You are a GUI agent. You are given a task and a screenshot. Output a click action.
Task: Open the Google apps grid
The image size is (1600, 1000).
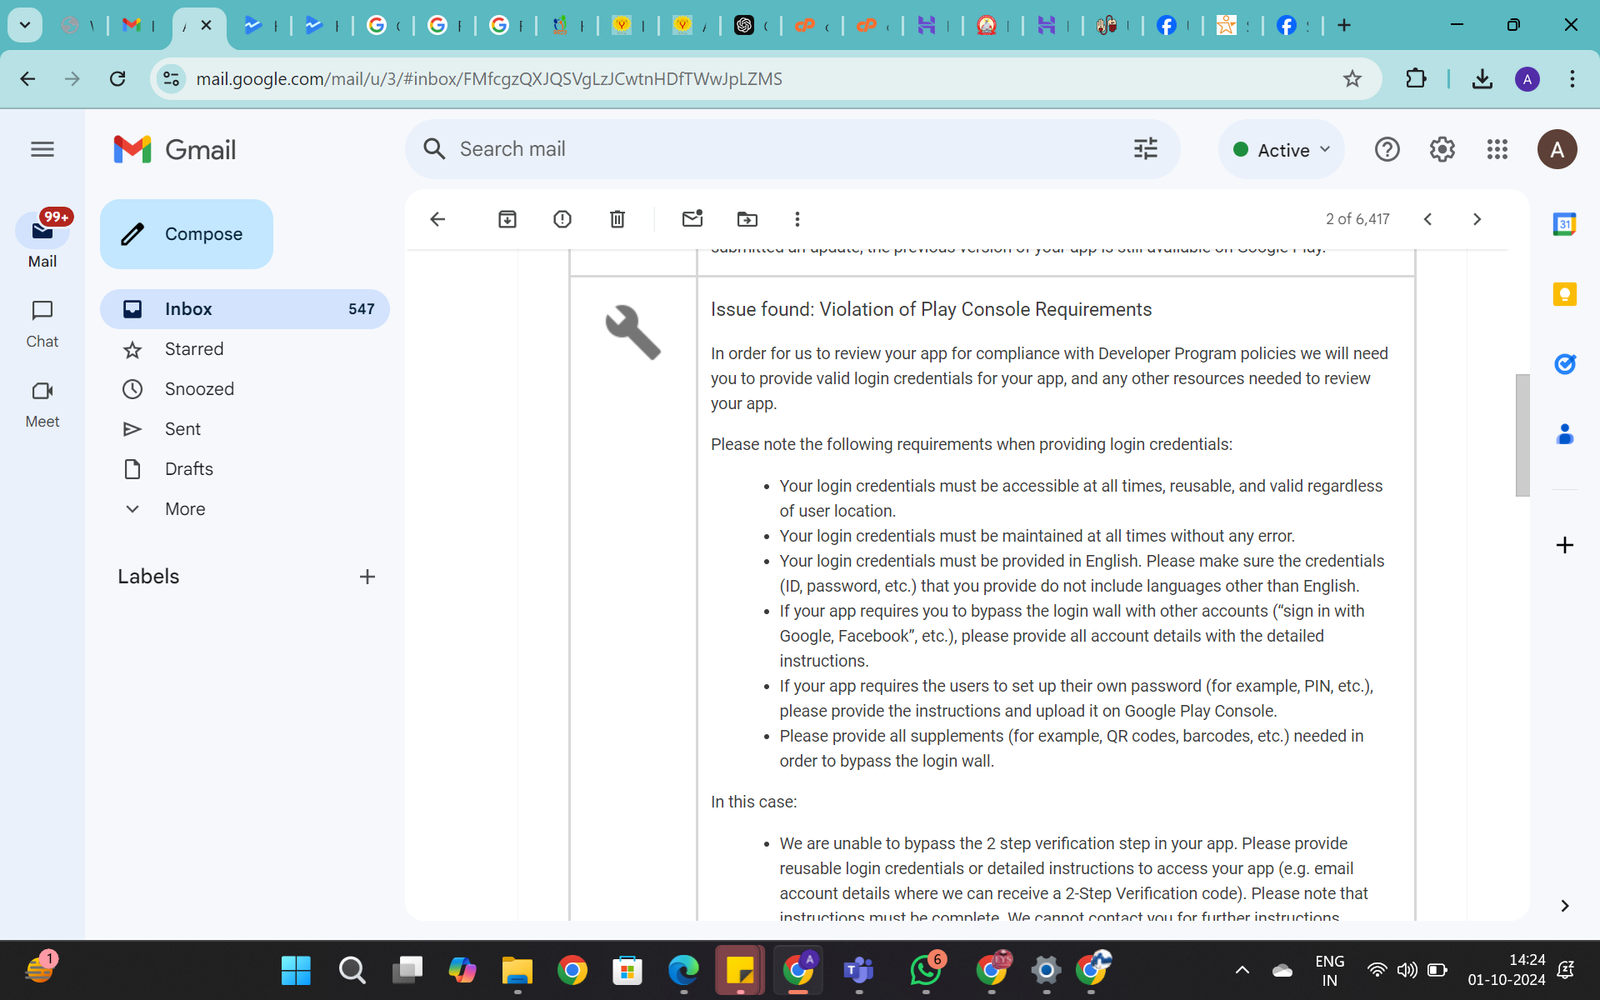coord(1497,149)
